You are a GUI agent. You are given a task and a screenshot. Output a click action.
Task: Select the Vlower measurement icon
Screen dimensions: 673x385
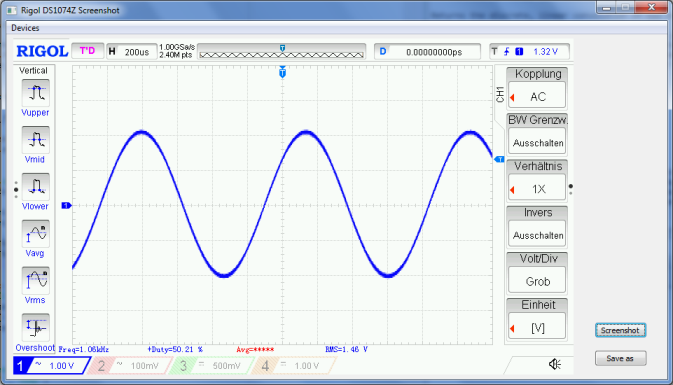[36, 186]
